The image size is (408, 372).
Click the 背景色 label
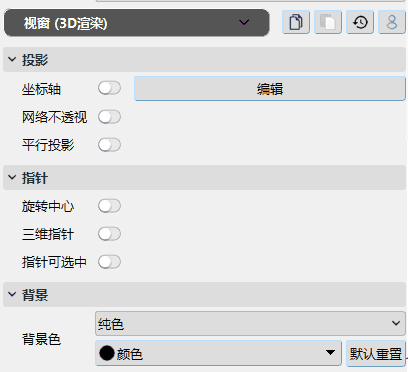[x=41, y=339]
